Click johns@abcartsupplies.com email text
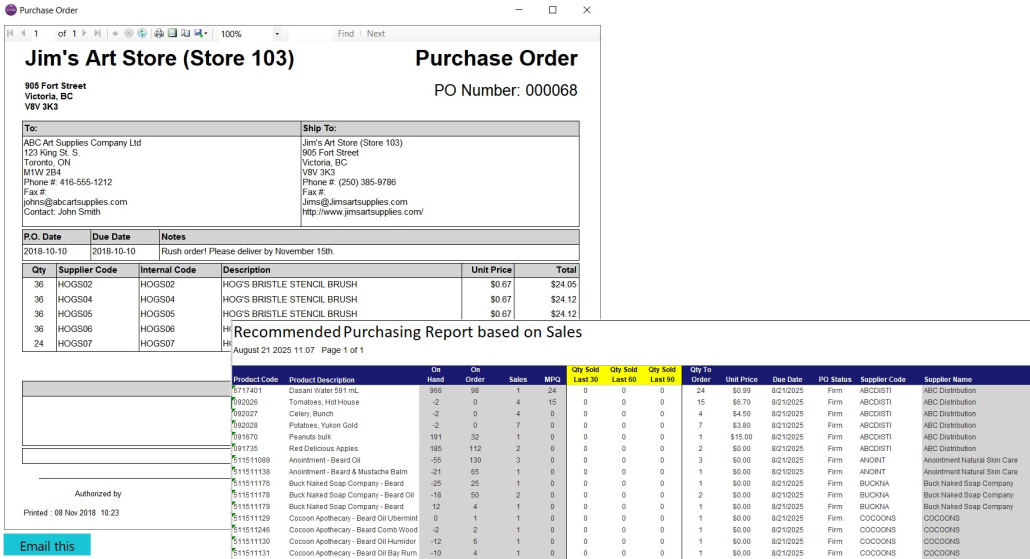This screenshot has width=1030, height=559. click(x=76, y=202)
